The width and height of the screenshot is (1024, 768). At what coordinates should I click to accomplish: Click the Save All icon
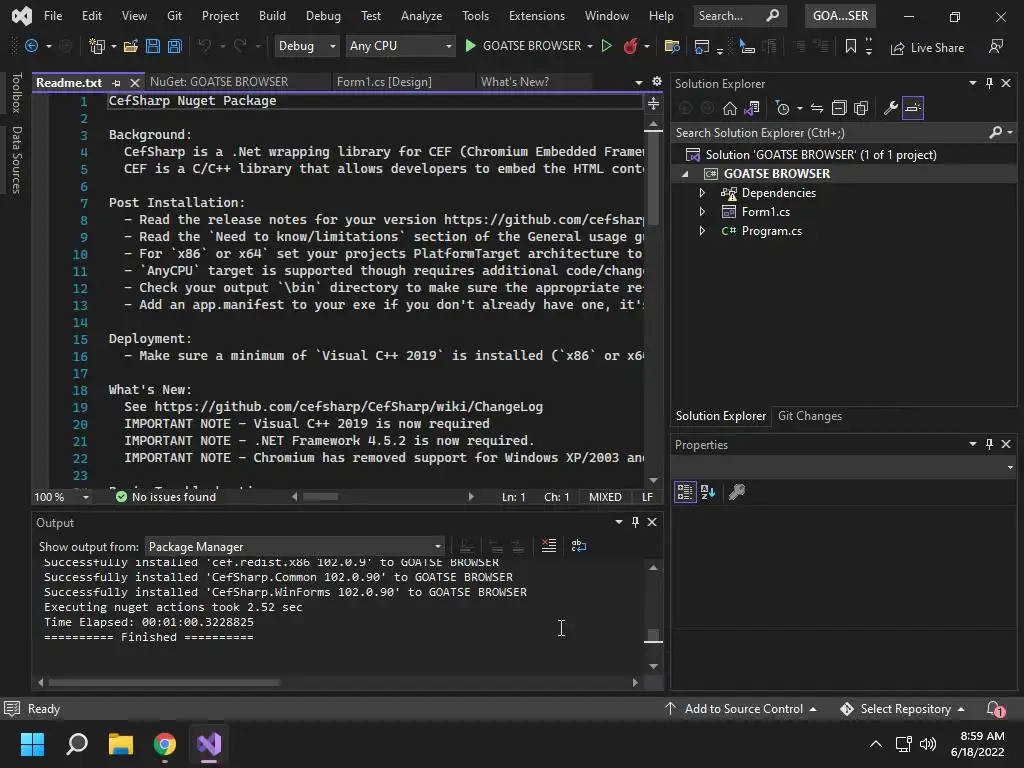tap(175, 46)
